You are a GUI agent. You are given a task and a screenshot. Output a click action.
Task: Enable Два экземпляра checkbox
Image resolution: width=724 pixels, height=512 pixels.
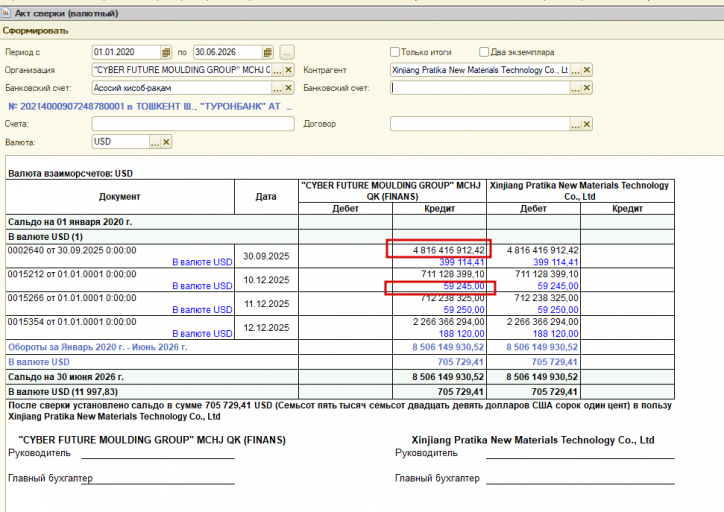[483, 52]
